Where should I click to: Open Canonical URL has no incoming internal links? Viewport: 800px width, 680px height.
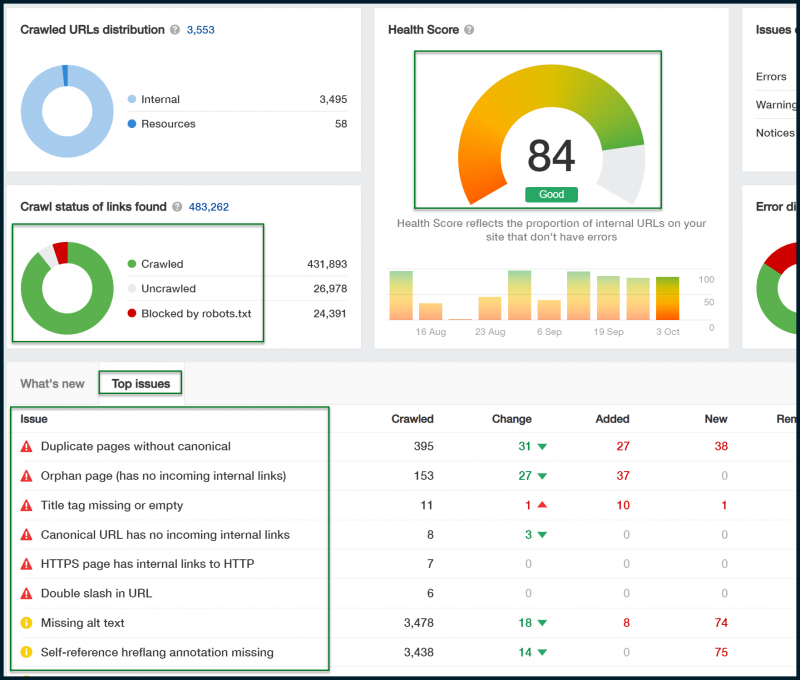tap(165, 535)
